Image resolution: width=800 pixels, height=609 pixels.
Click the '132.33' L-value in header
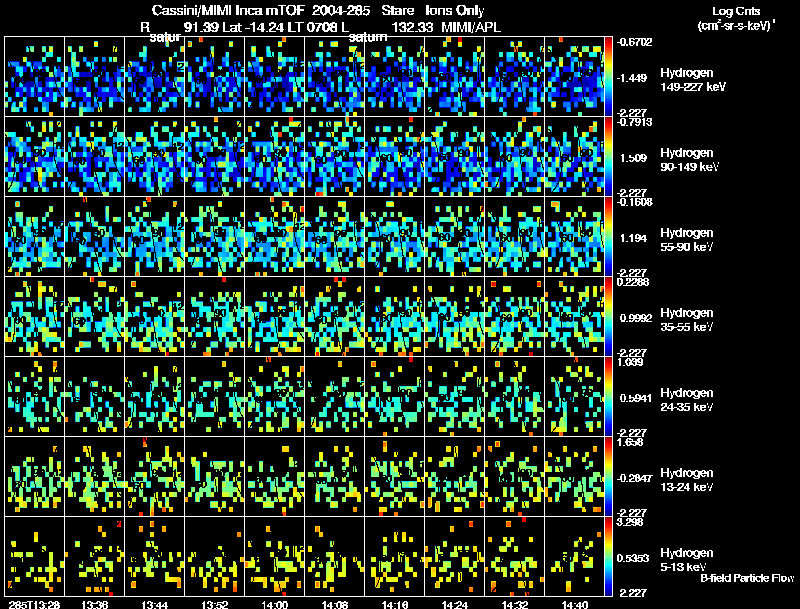[x=410, y=27]
